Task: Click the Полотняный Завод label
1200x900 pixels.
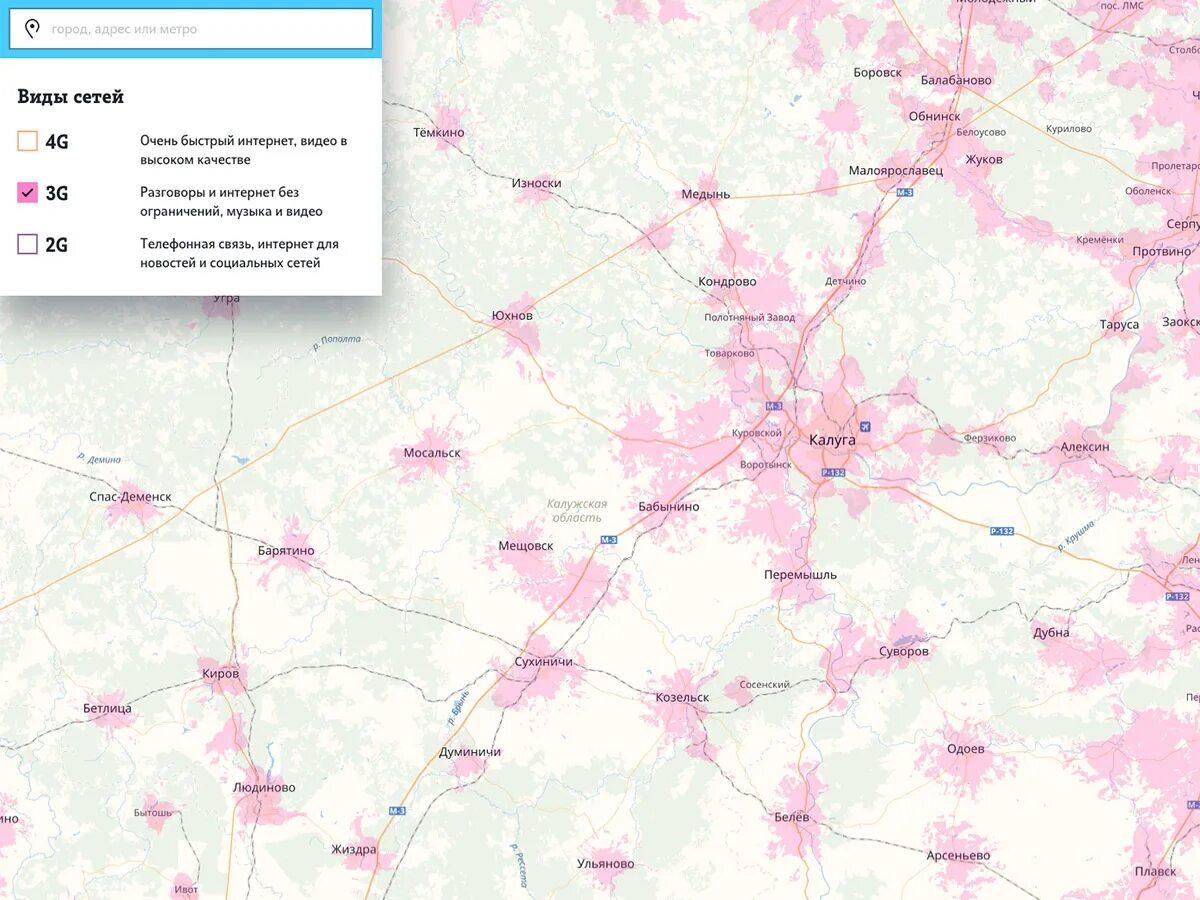Action: (x=750, y=318)
